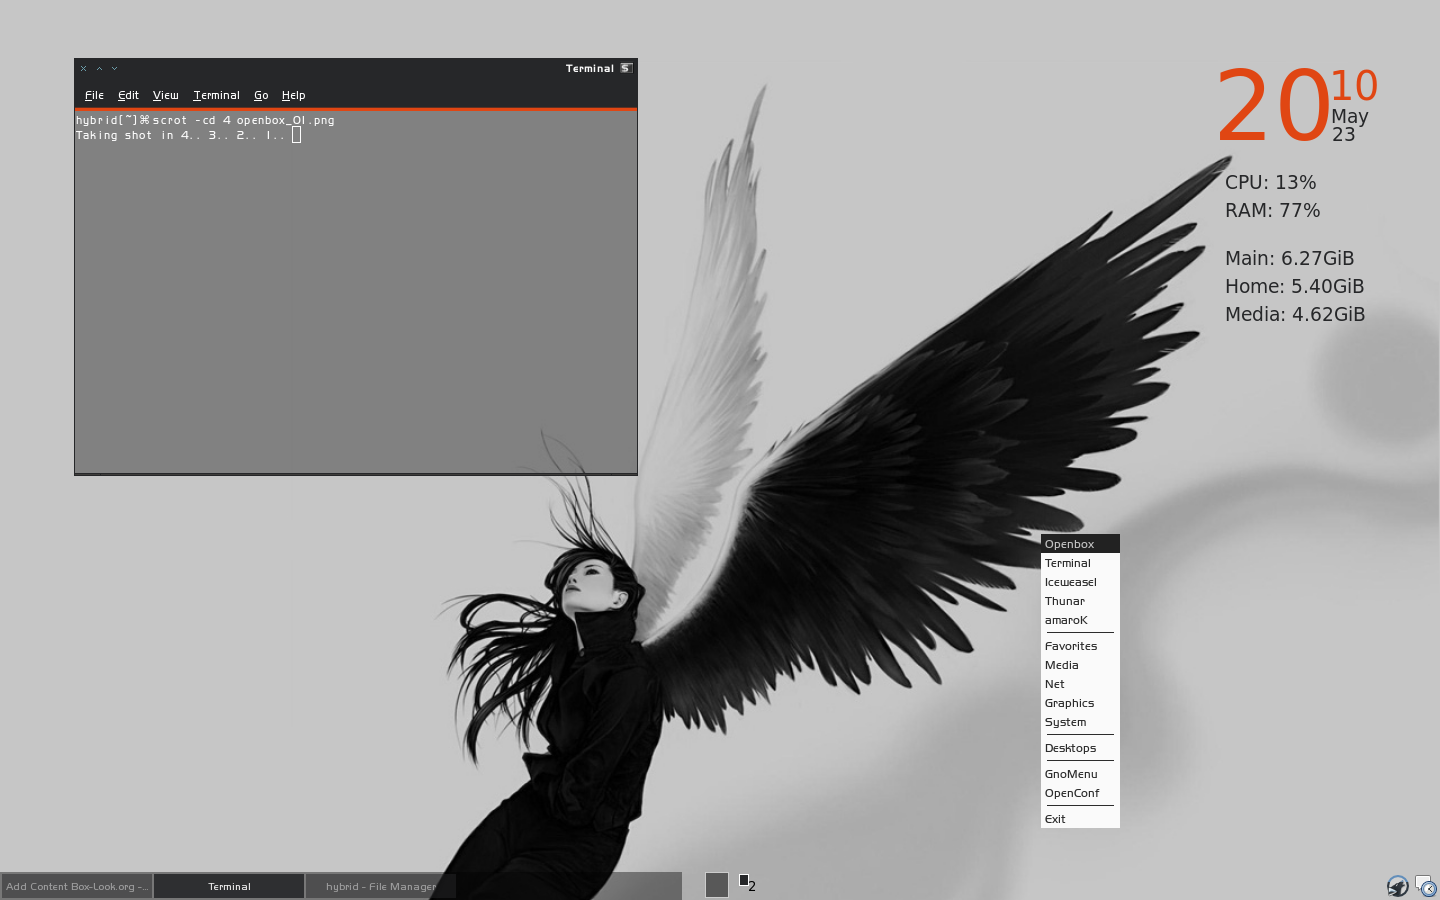Expand the System submenu
Image resolution: width=1440 pixels, height=900 pixels.
[1080, 722]
